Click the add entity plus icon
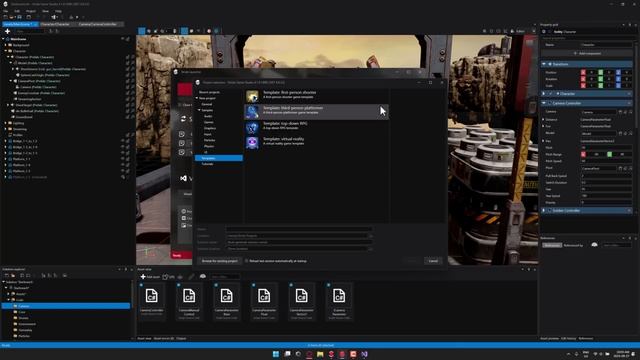The width and height of the screenshot is (640, 360). click(7, 31)
